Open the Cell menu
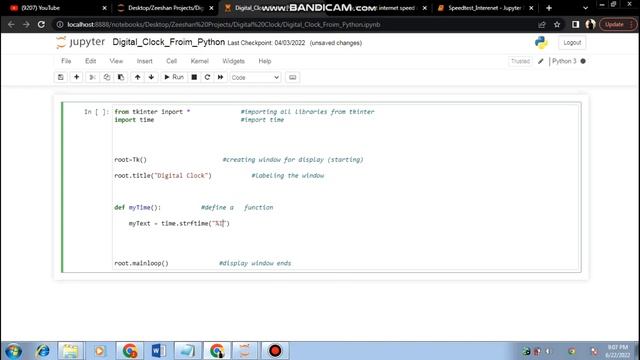 (171, 61)
